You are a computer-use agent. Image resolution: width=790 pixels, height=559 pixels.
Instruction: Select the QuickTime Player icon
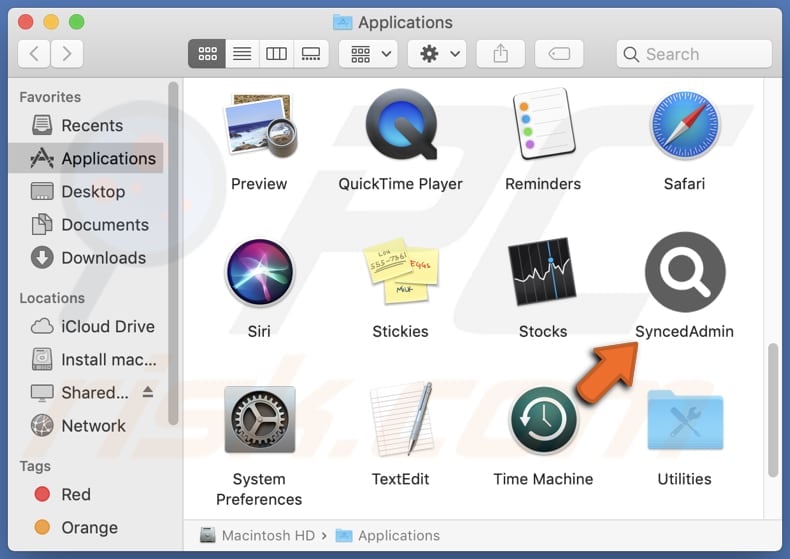pos(401,124)
